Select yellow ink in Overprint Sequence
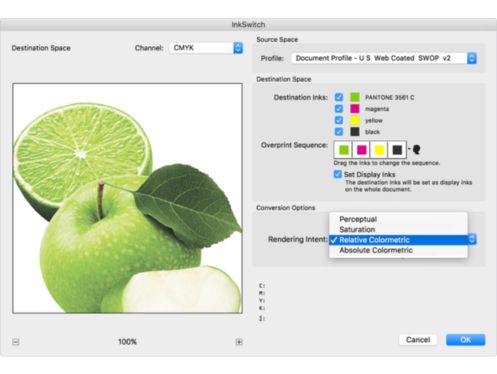The image size is (497, 374). click(x=379, y=150)
